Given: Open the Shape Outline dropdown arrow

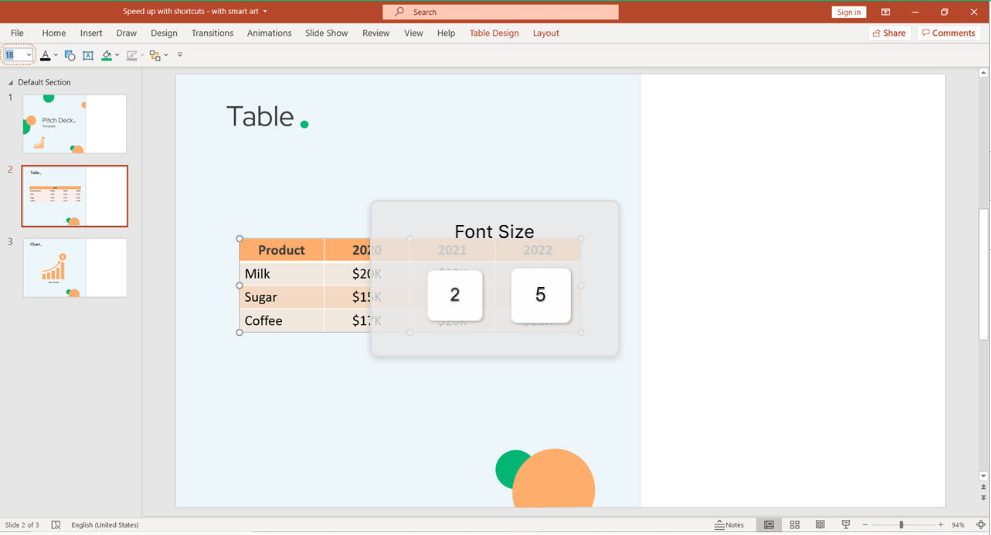Looking at the screenshot, I should (142, 56).
